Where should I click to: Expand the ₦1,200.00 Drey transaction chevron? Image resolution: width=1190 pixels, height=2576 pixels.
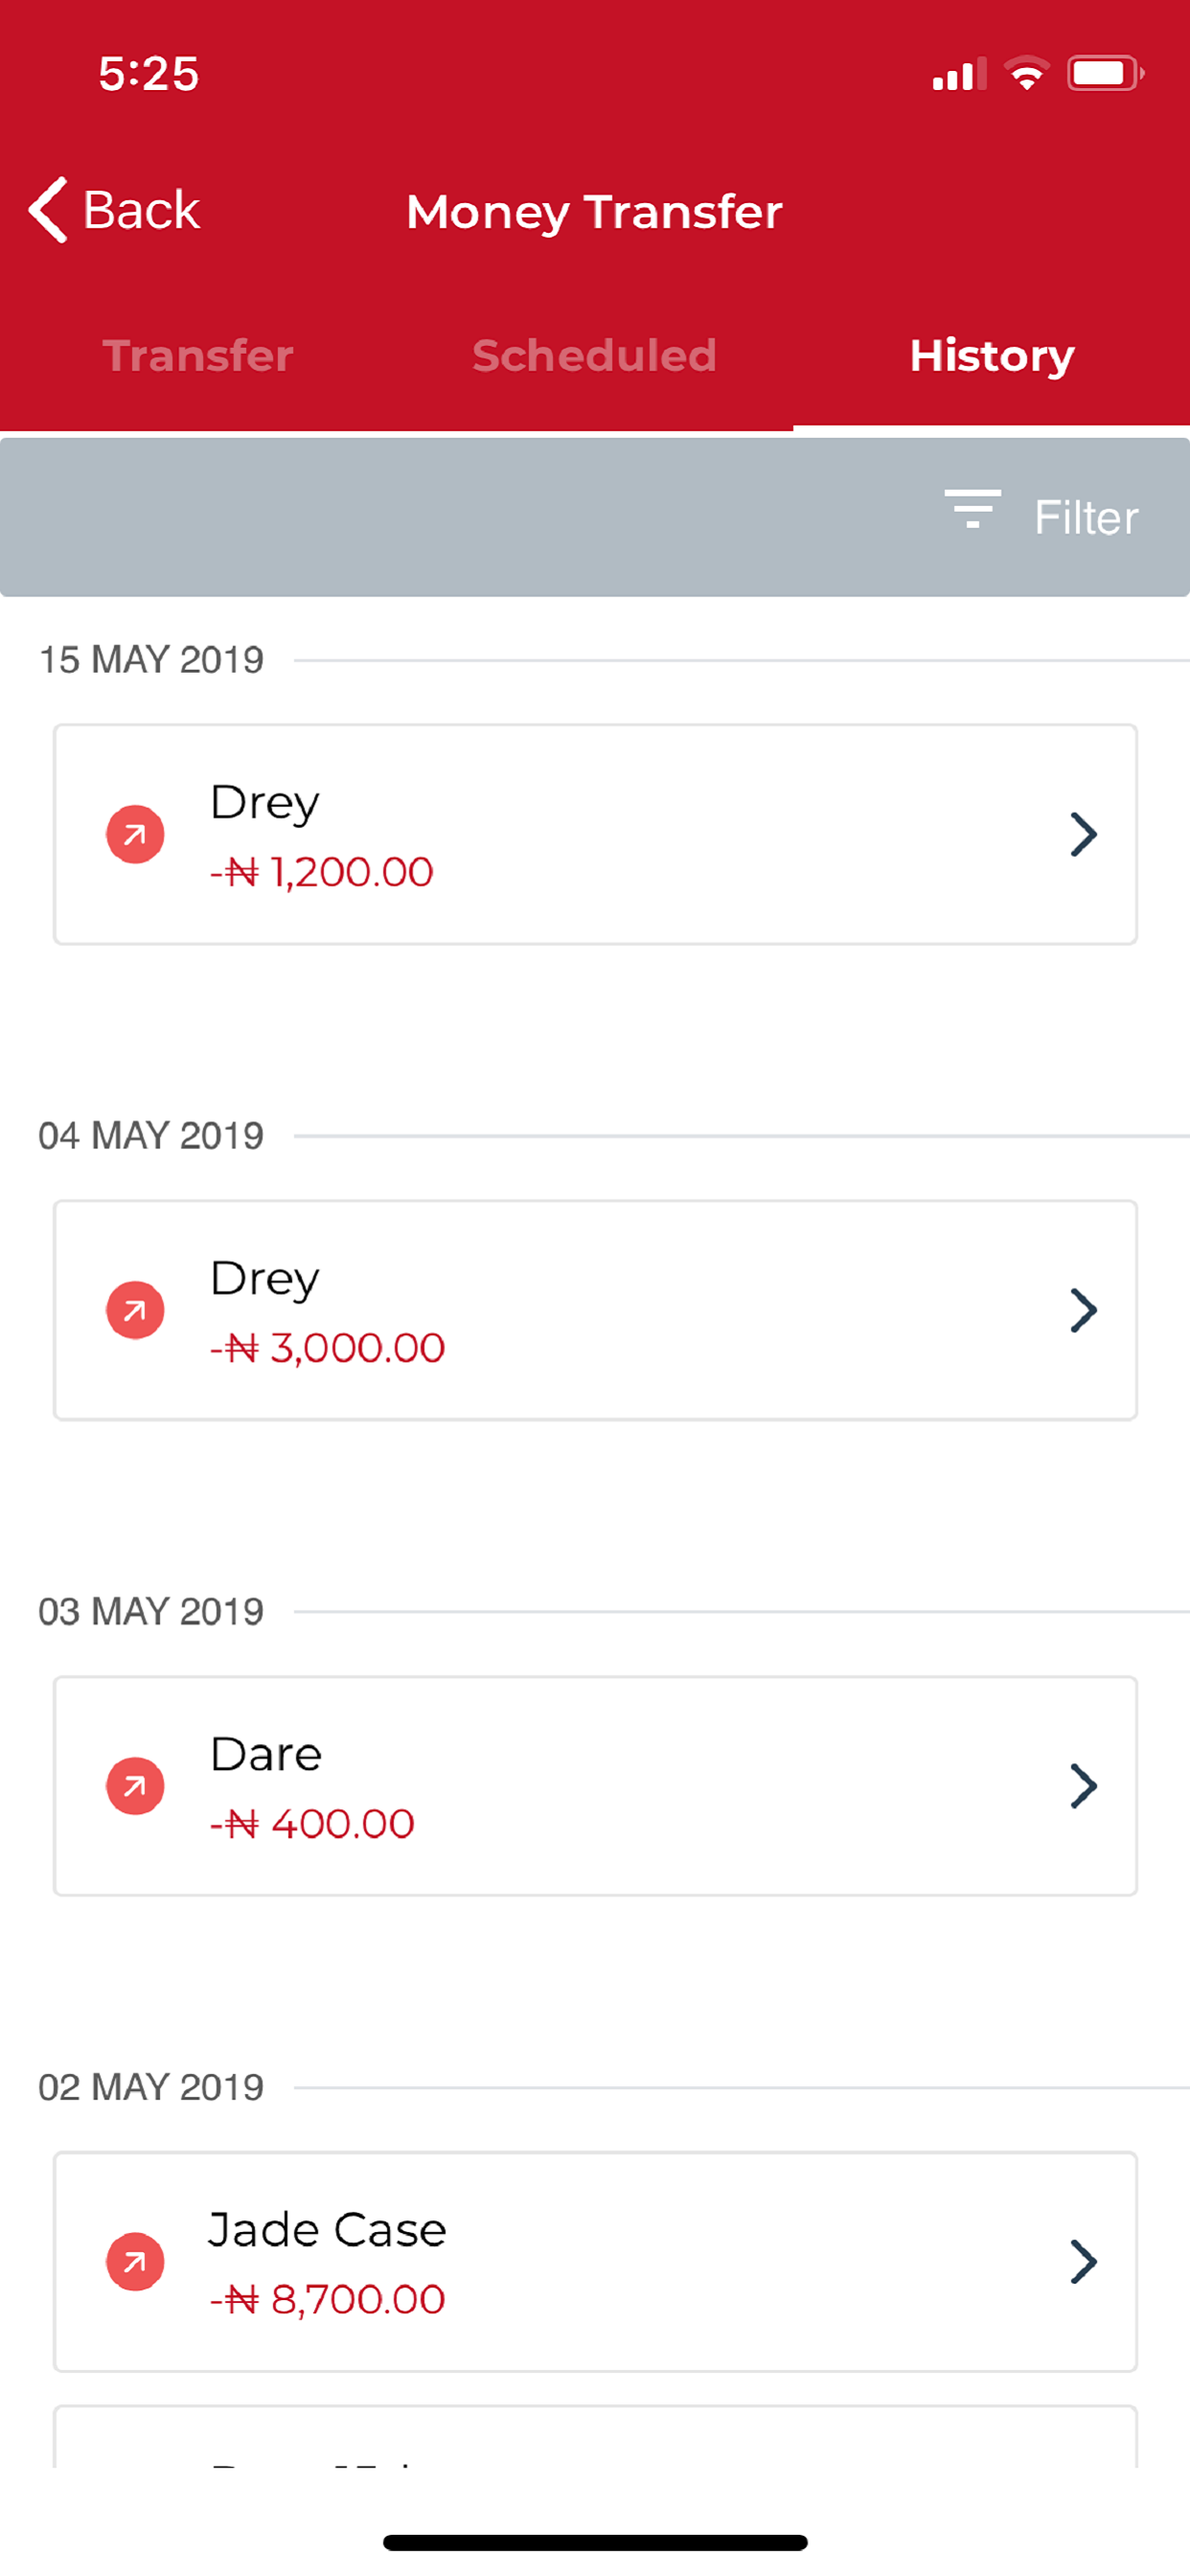(1083, 834)
